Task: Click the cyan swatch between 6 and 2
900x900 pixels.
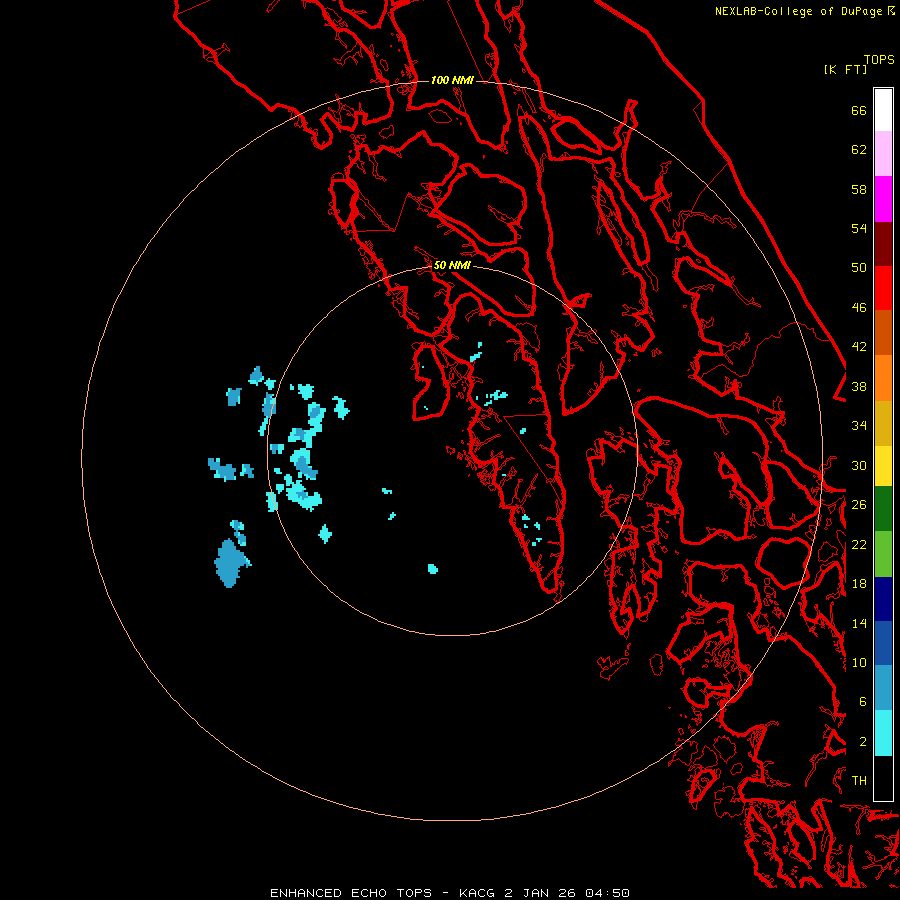Action: tap(883, 732)
